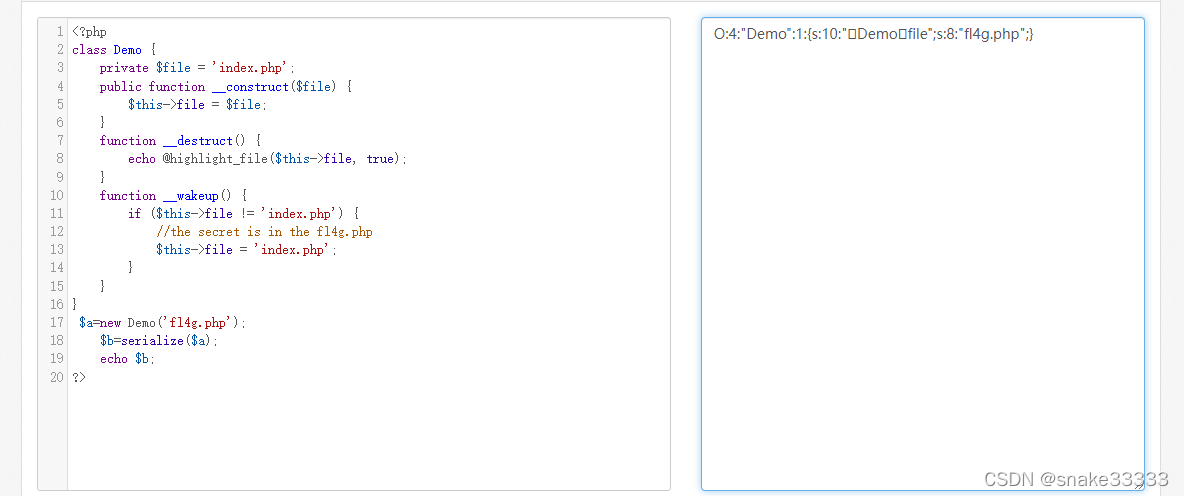1184x496 pixels.
Task: Click the closing '?>' tag line
Action: 79,377
